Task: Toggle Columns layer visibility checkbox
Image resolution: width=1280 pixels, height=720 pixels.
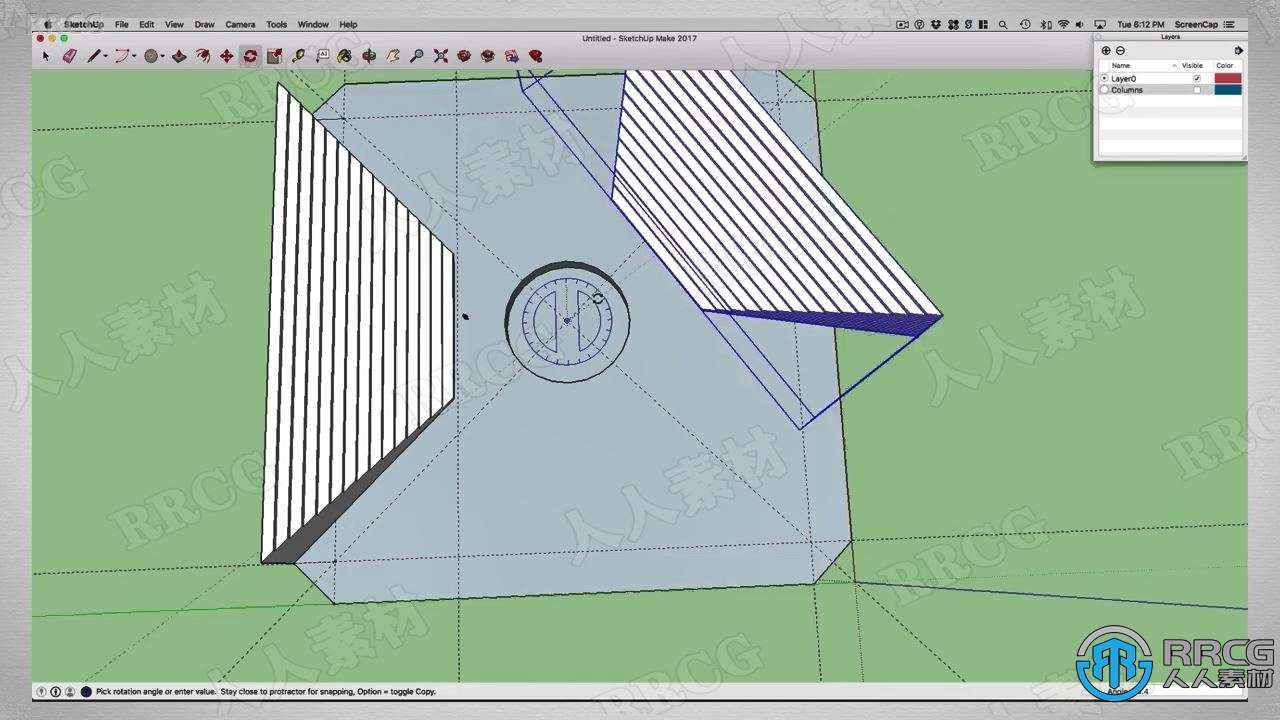Action: (x=1197, y=90)
